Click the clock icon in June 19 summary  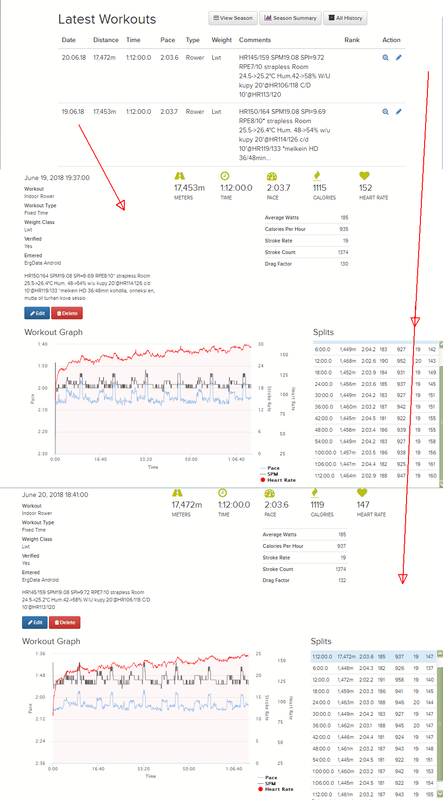pos(225,176)
